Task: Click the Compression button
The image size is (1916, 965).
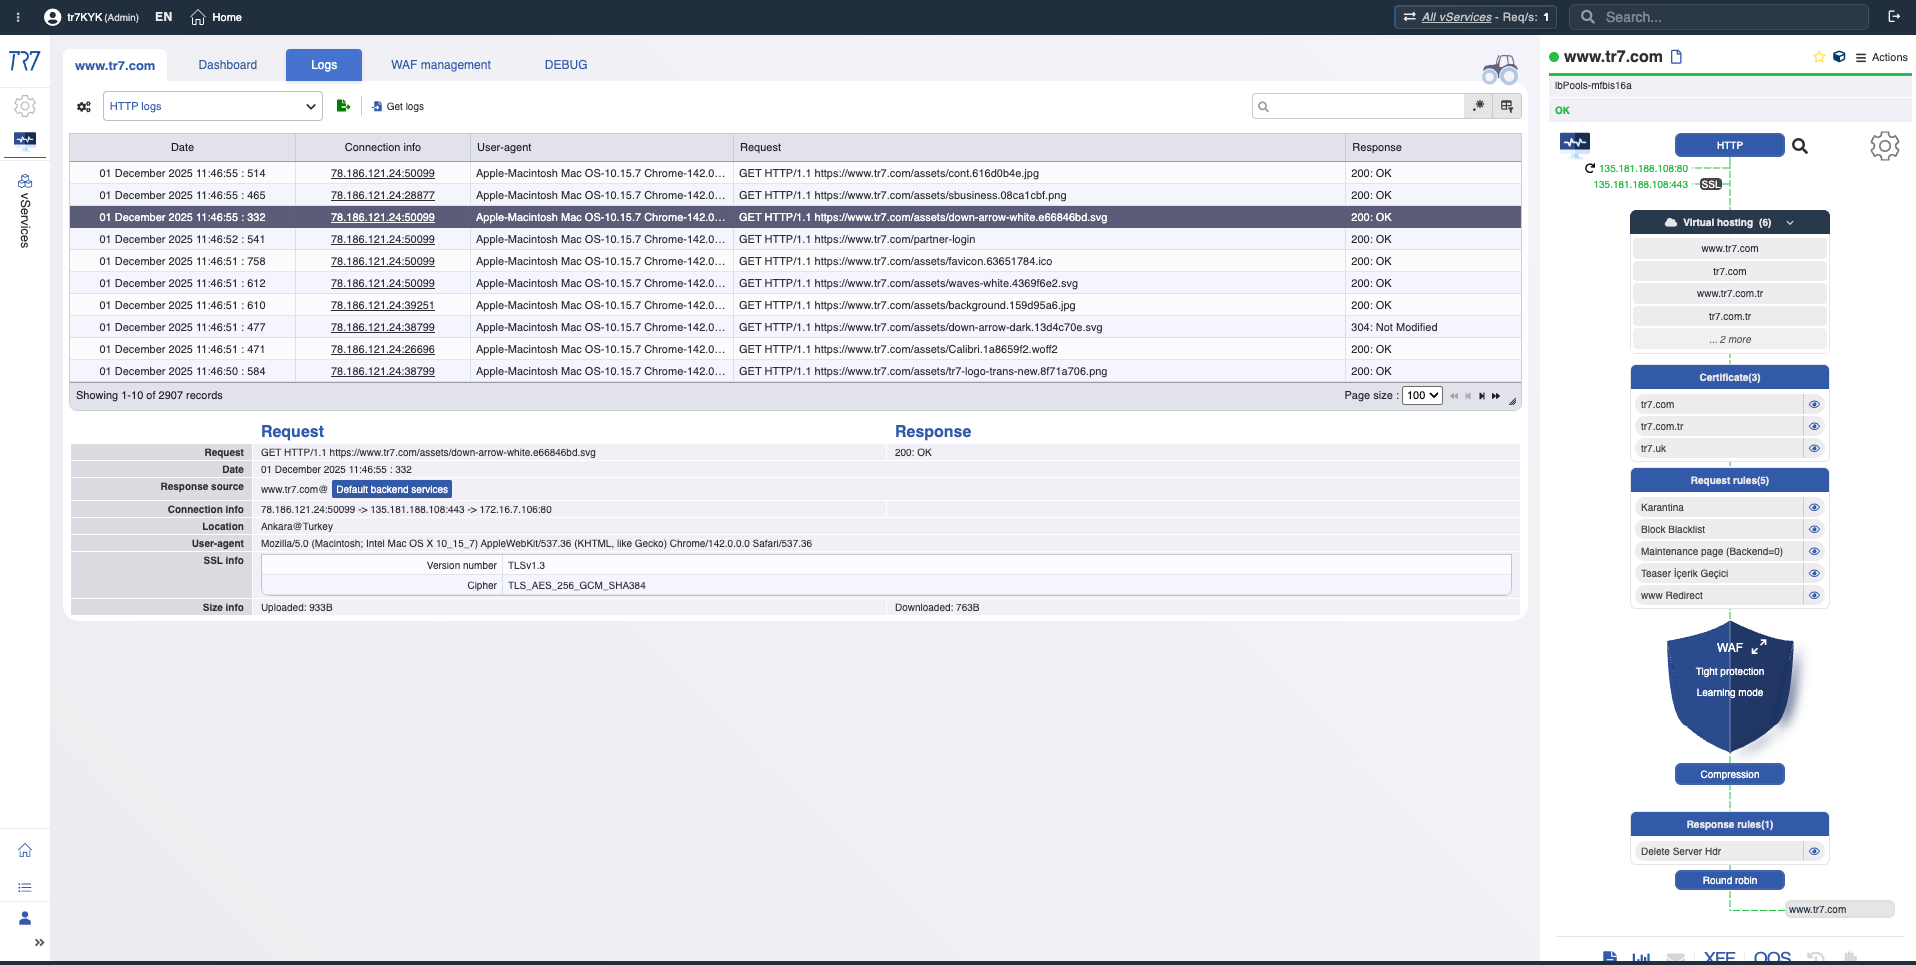Action: point(1730,774)
